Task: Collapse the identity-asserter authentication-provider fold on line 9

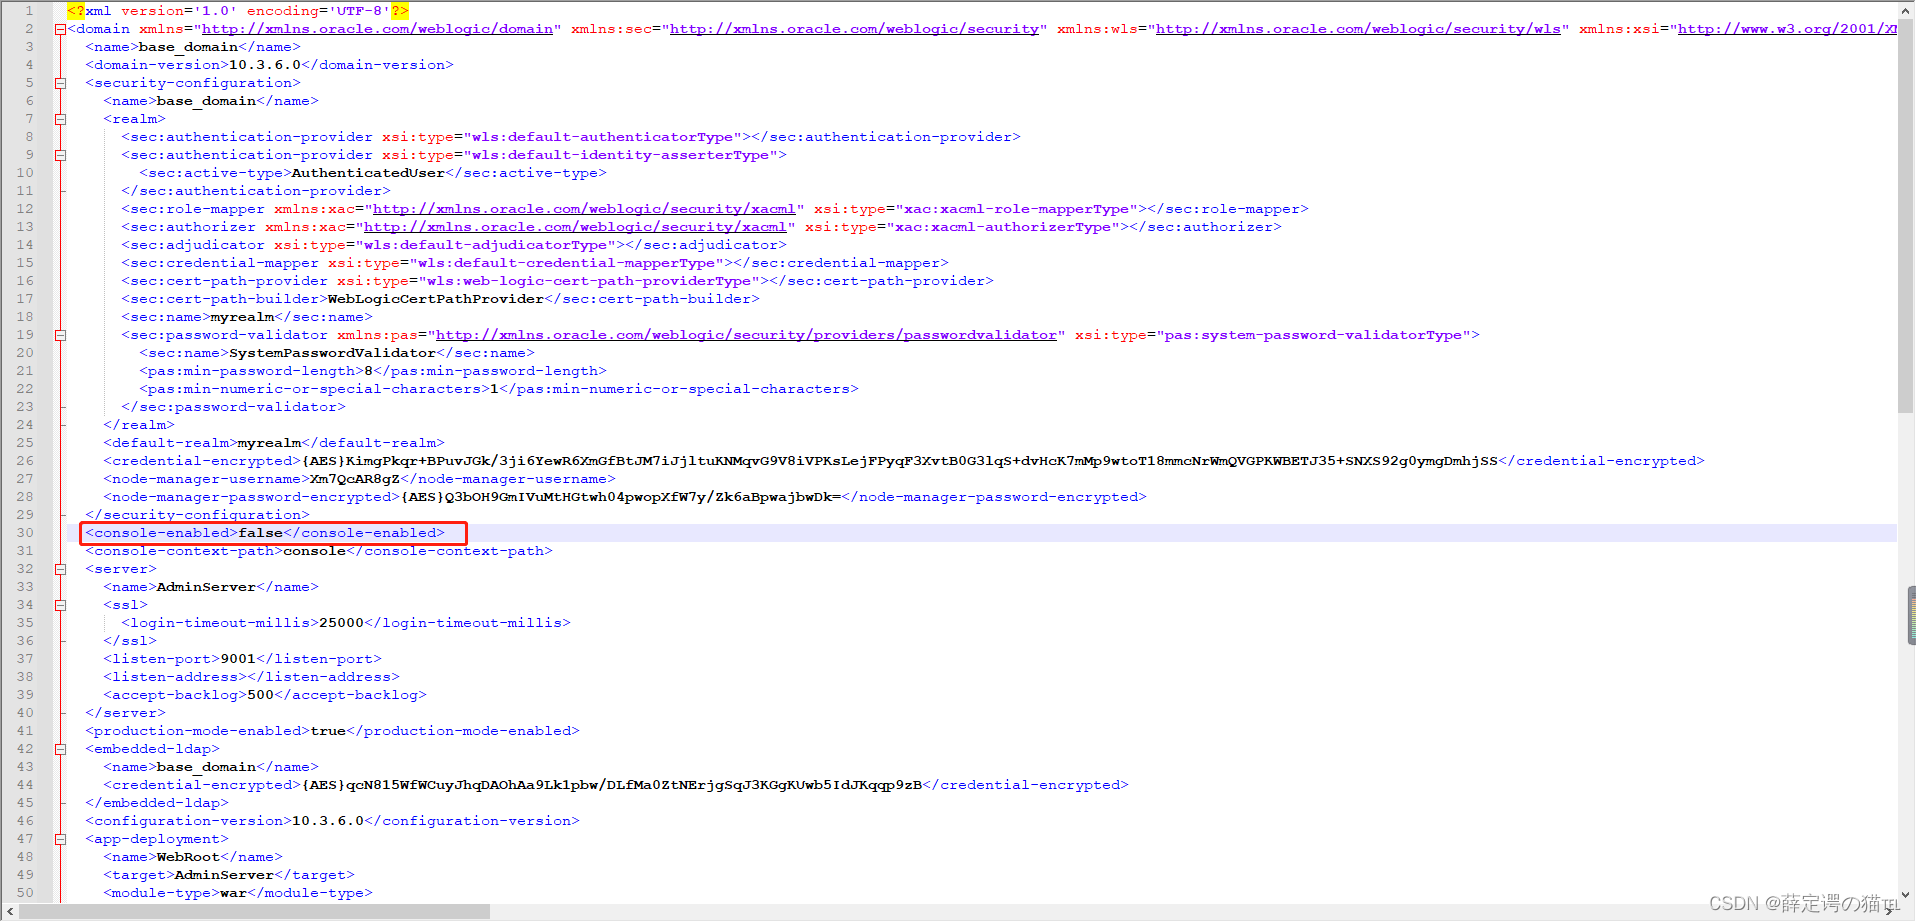Action: point(60,155)
